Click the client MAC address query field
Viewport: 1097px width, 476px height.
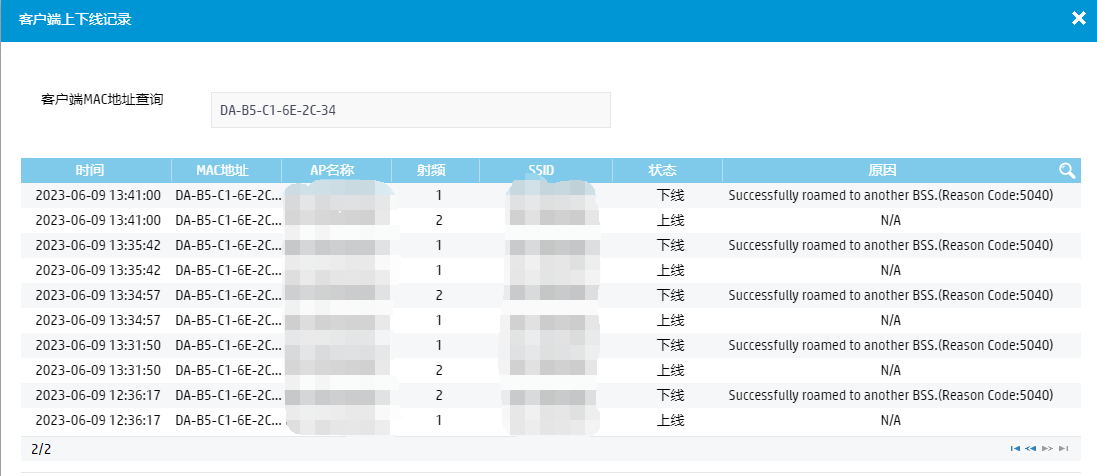coord(410,110)
